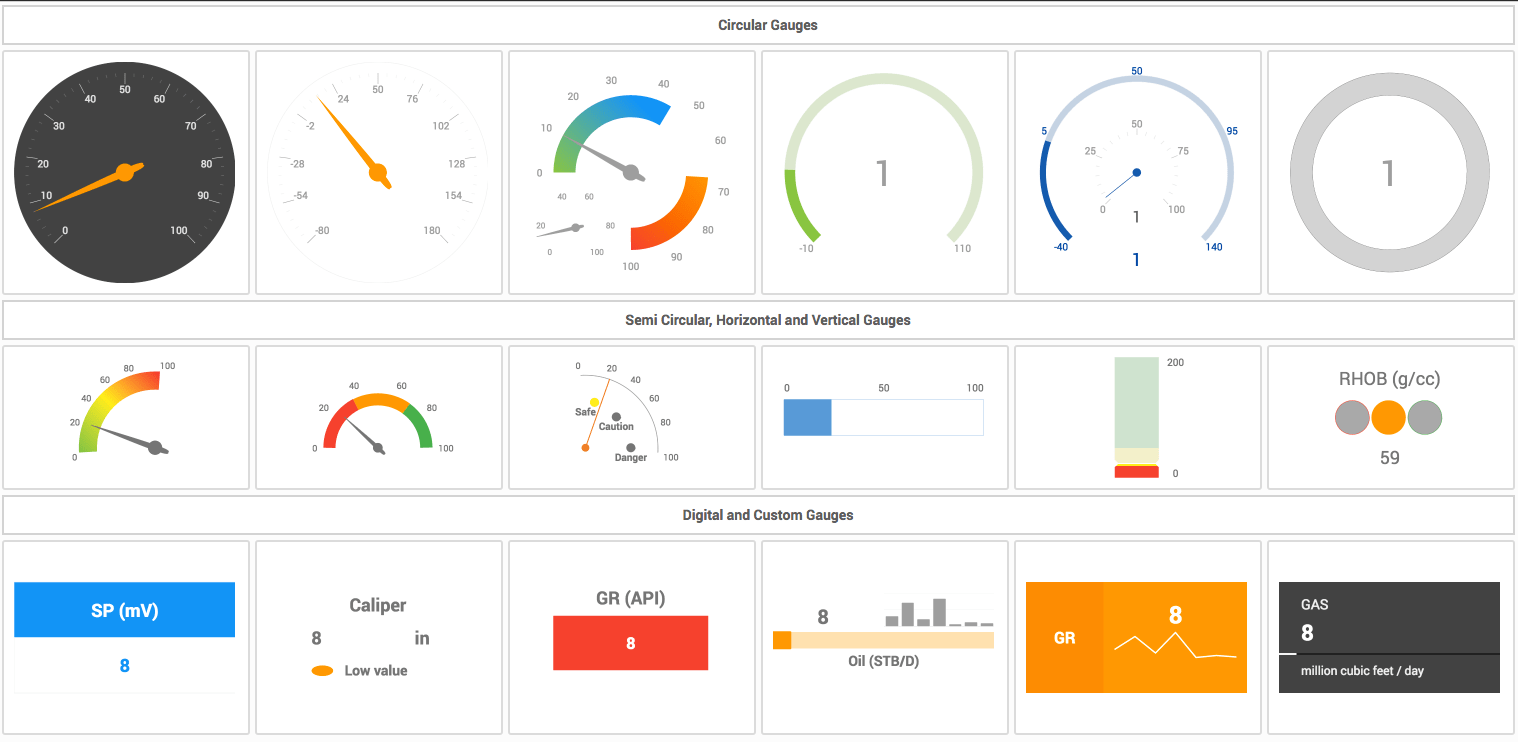Click the small mini gauge beneath the multi-arc gauge
1518x742 pixels.
(x=575, y=230)
